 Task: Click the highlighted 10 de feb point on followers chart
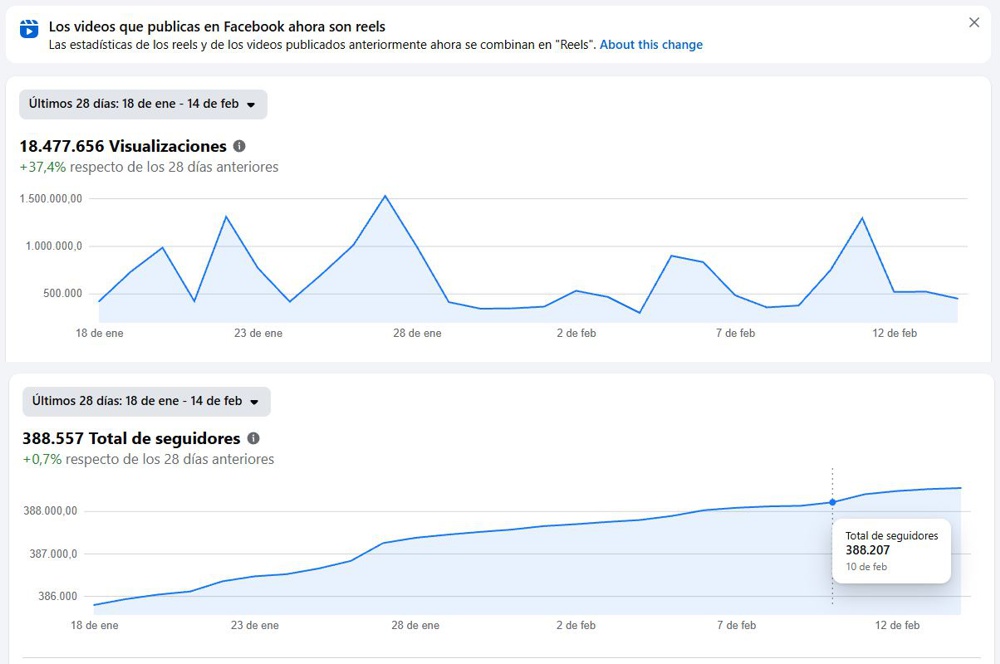[832, 502]
